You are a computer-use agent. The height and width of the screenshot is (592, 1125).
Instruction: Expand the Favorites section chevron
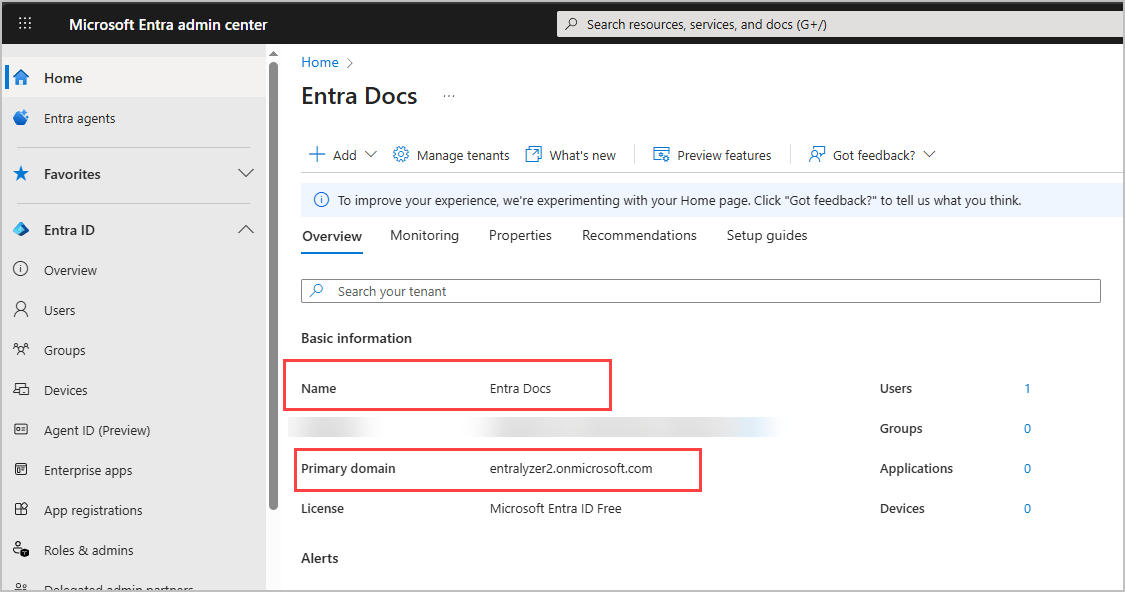click(x=245, y=174)
